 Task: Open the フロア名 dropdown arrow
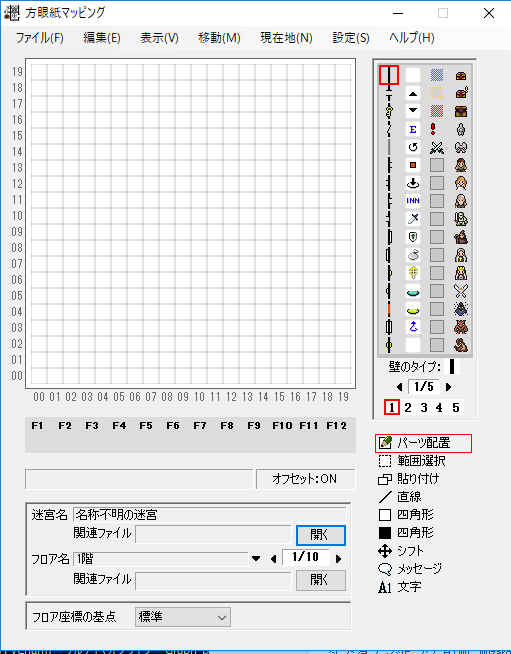[x=256, y=558]
